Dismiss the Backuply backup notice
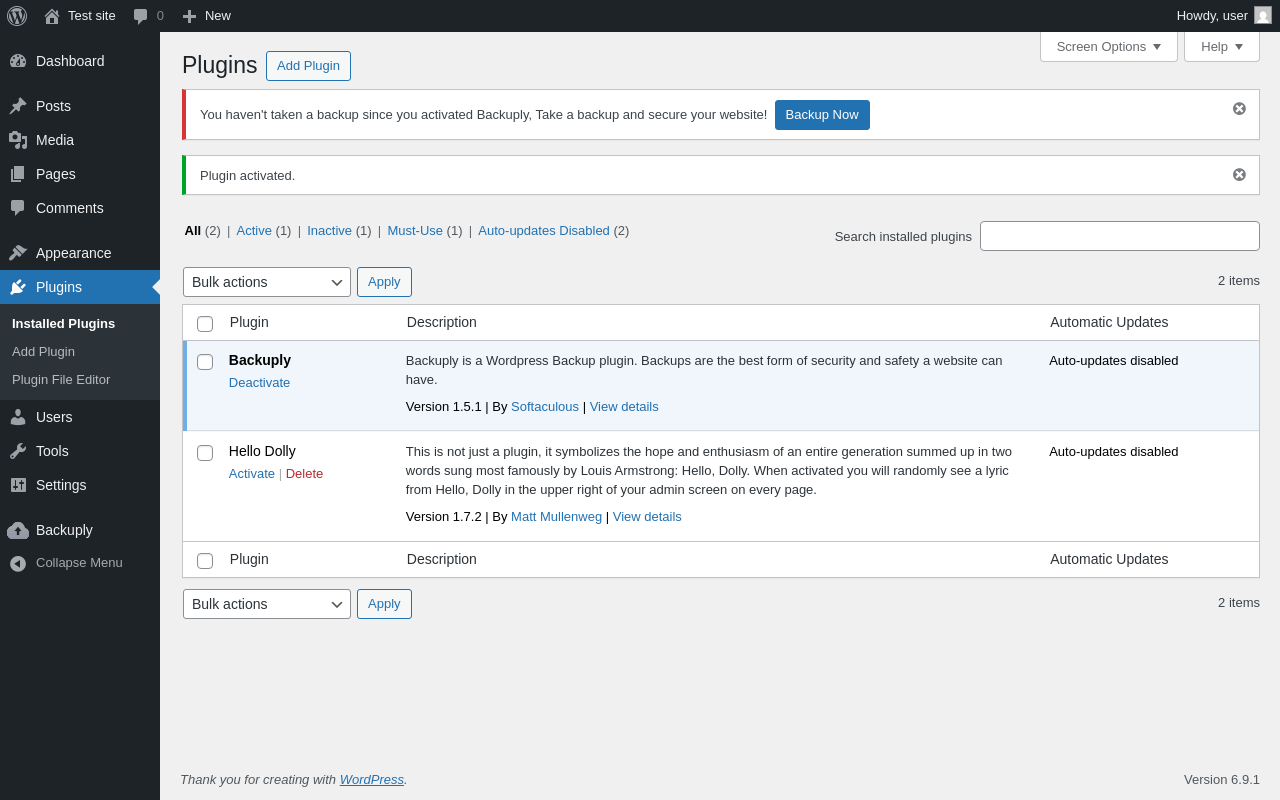Viewport: 1280px width, 800px height. click(1239, 109)
